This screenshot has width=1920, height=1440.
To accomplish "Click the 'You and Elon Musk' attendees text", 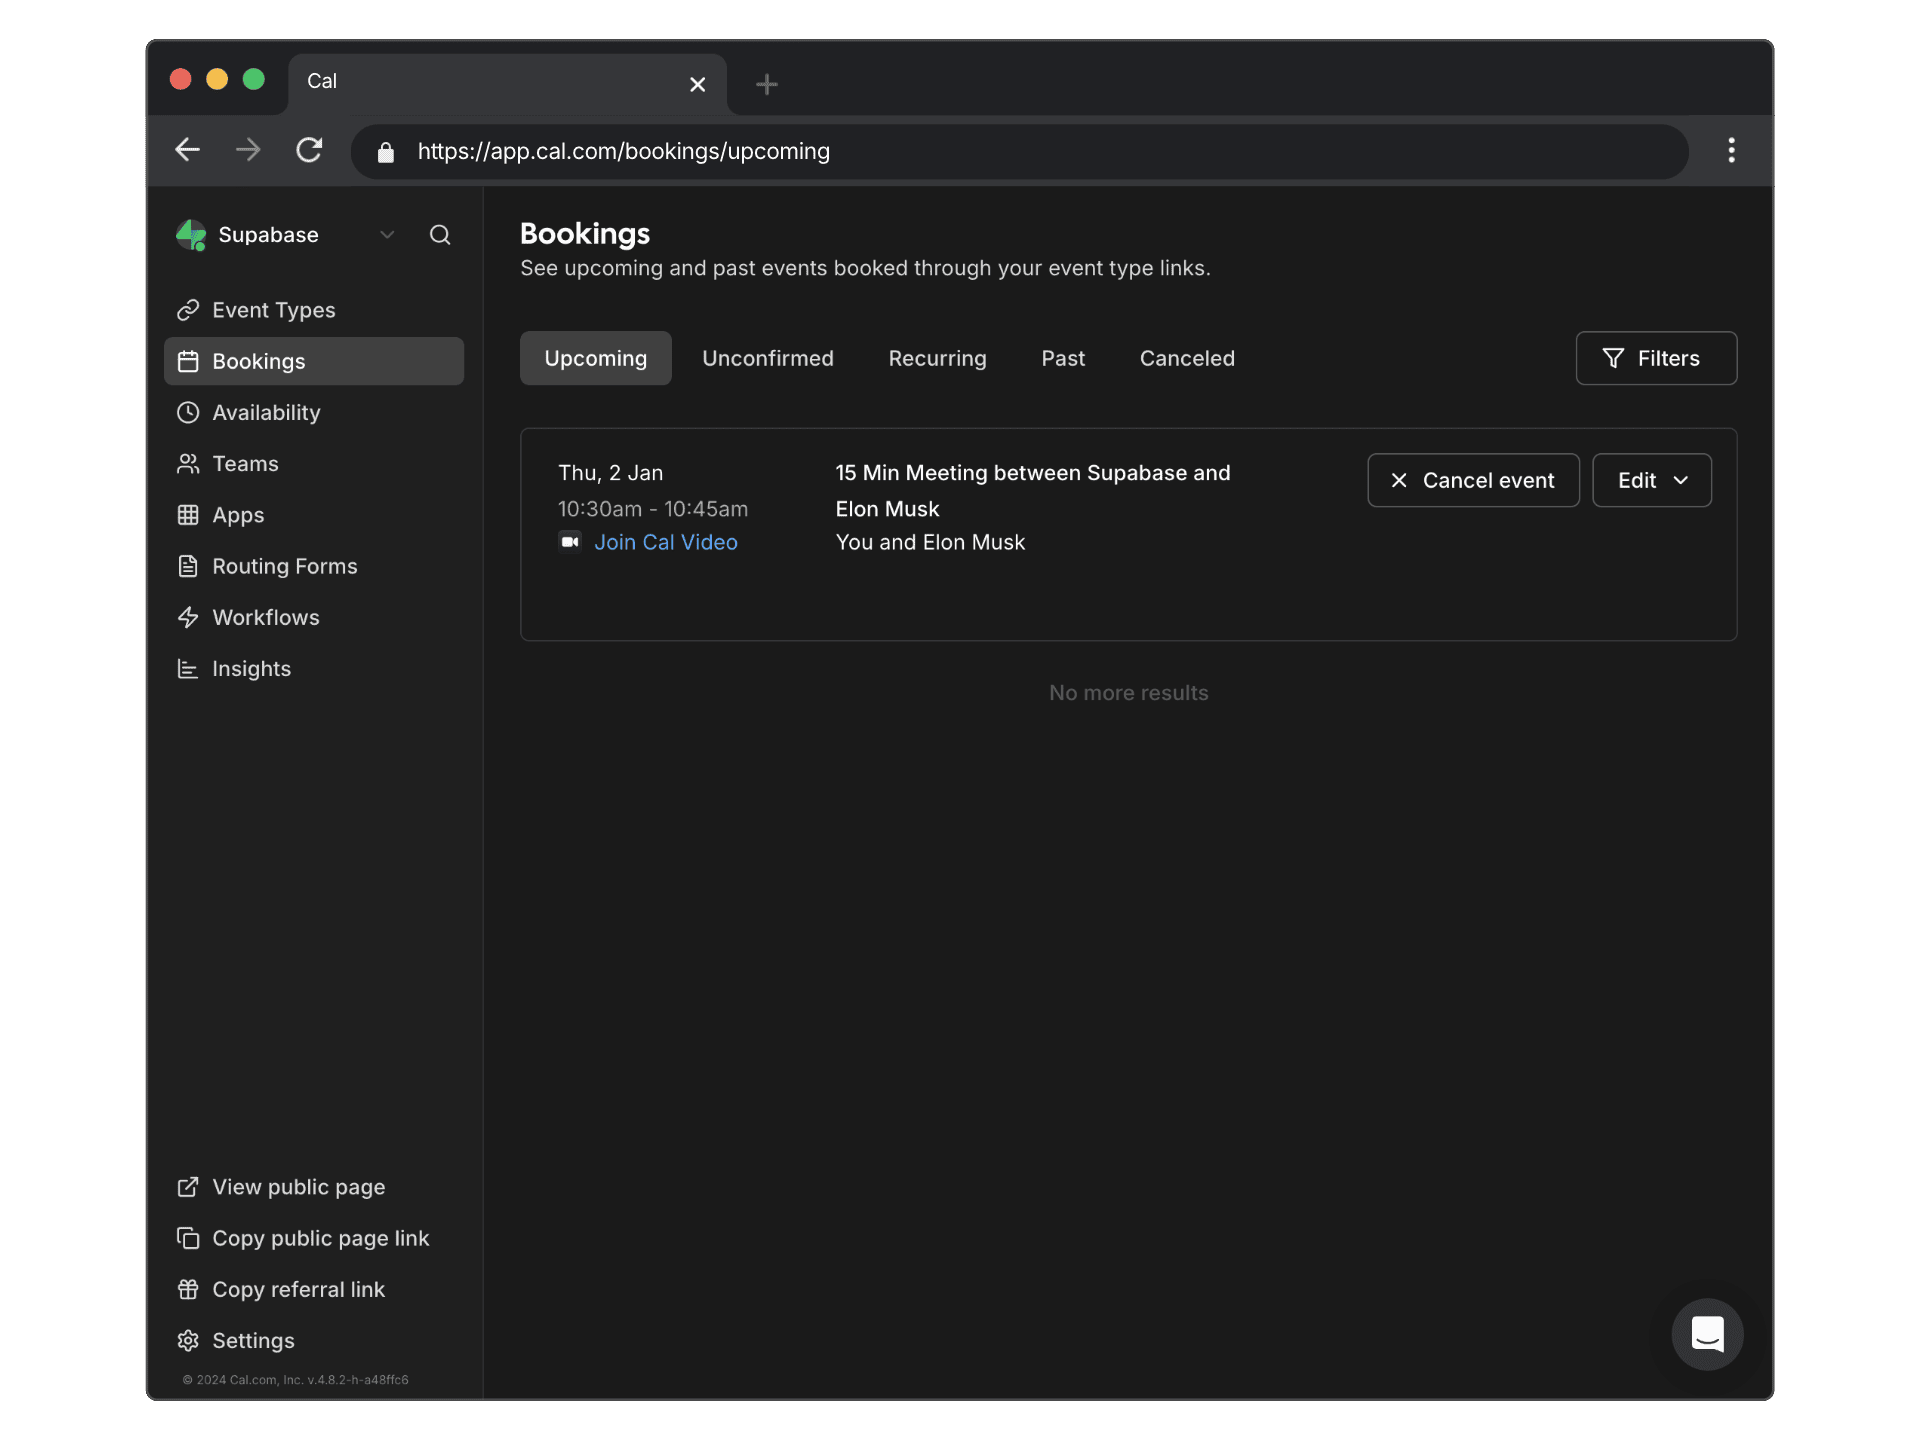I will pos(930,542).
